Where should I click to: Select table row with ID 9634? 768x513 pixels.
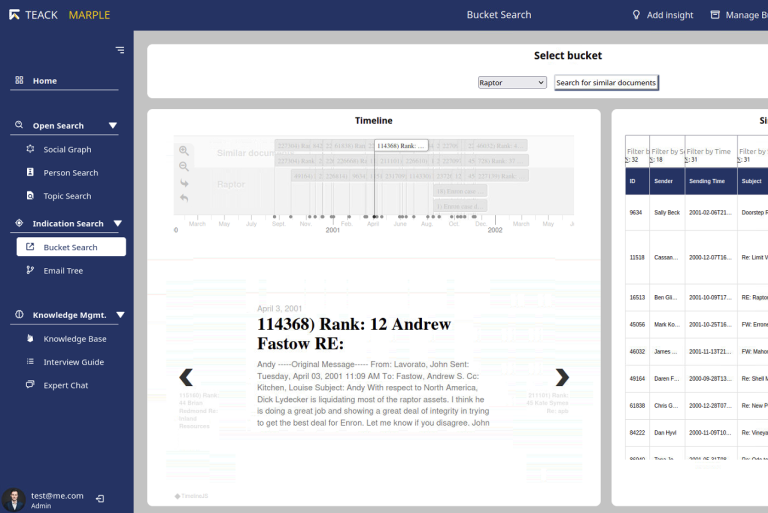(x=696, y=213)
